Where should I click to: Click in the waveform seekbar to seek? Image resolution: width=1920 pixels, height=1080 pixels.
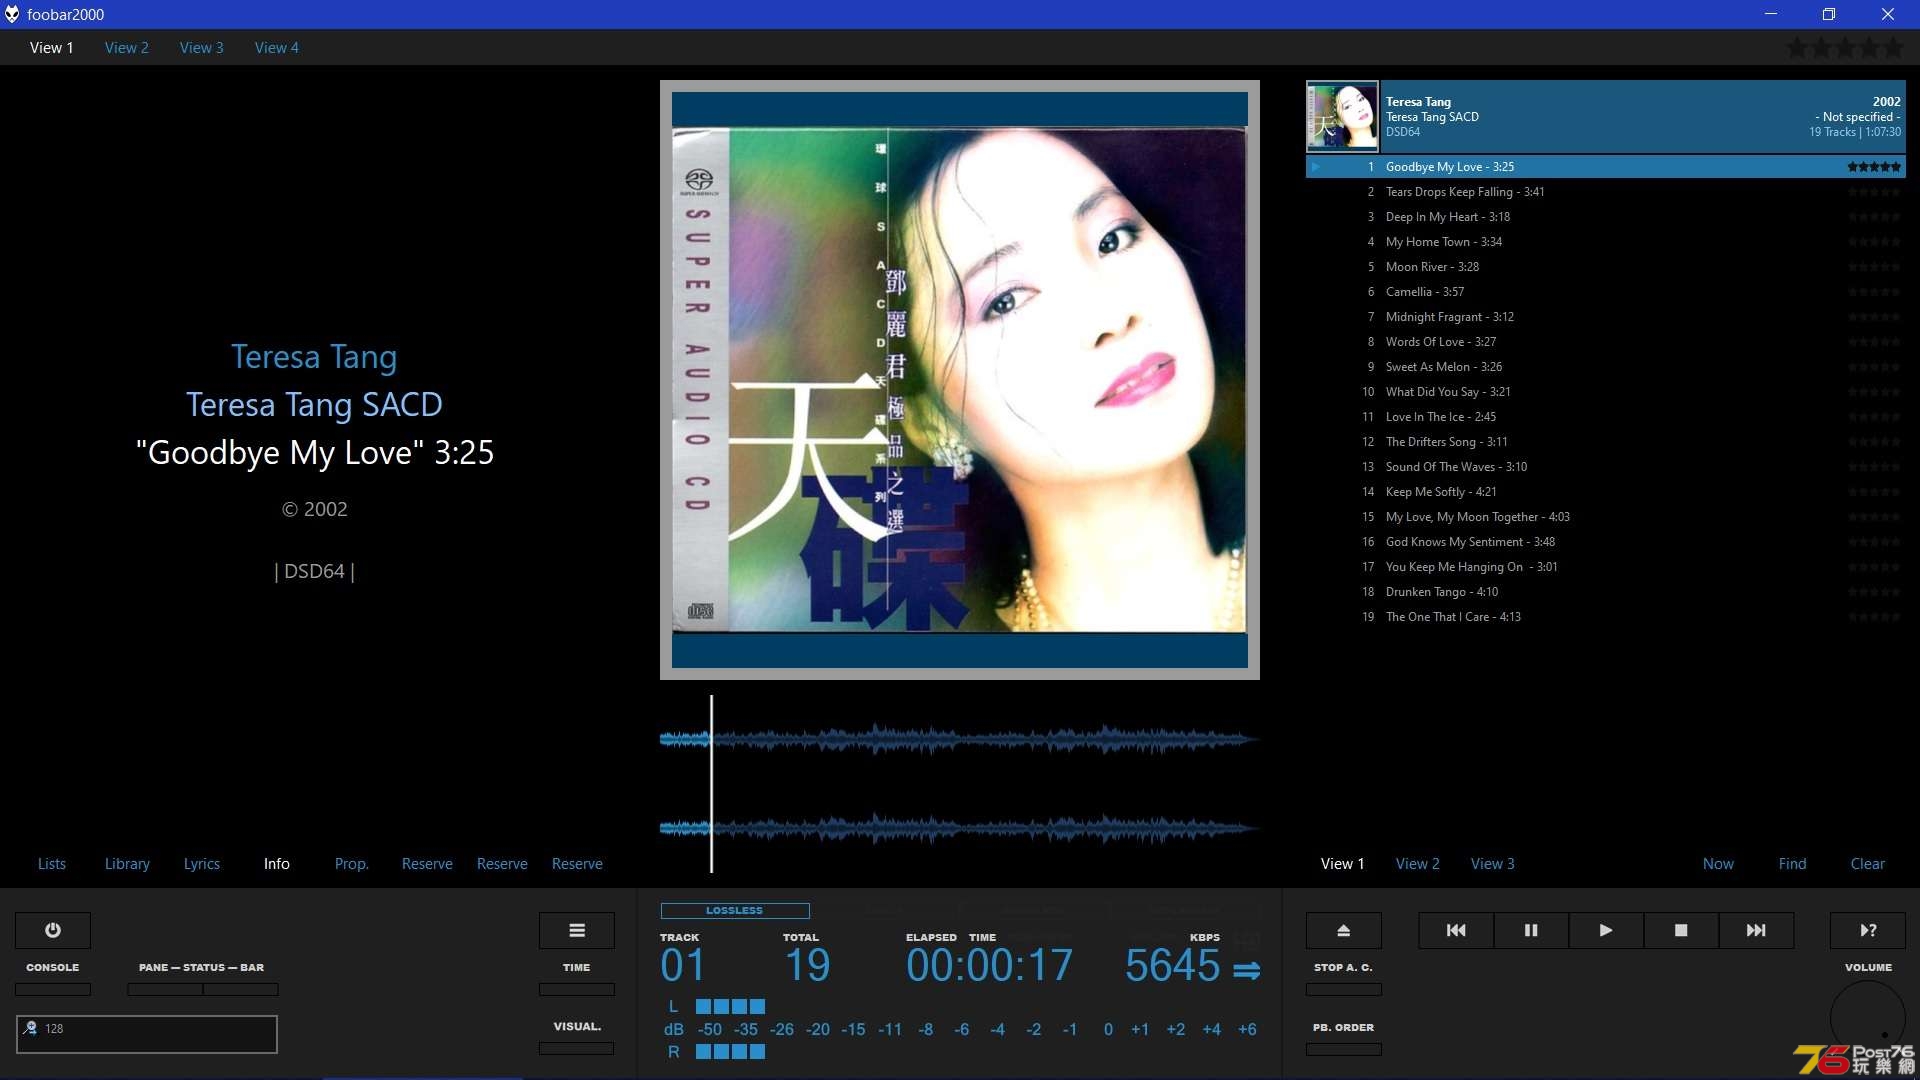point(960,784)
